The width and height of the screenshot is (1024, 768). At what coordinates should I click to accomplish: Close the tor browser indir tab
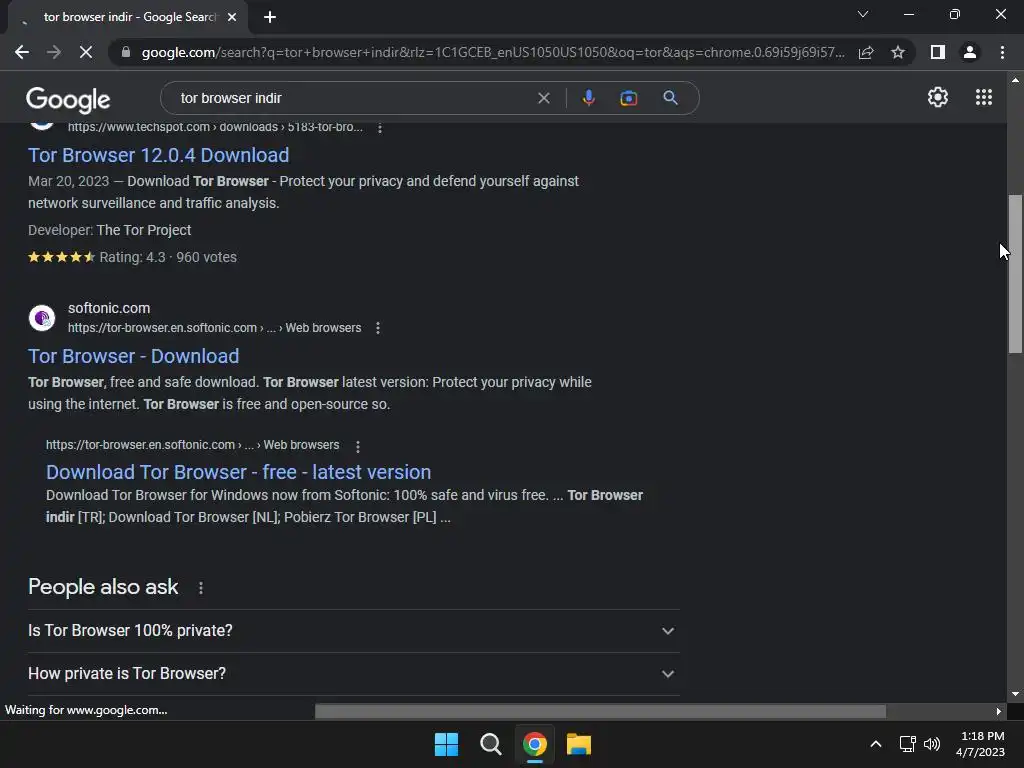pyautogui.click(x=232, y=17)
